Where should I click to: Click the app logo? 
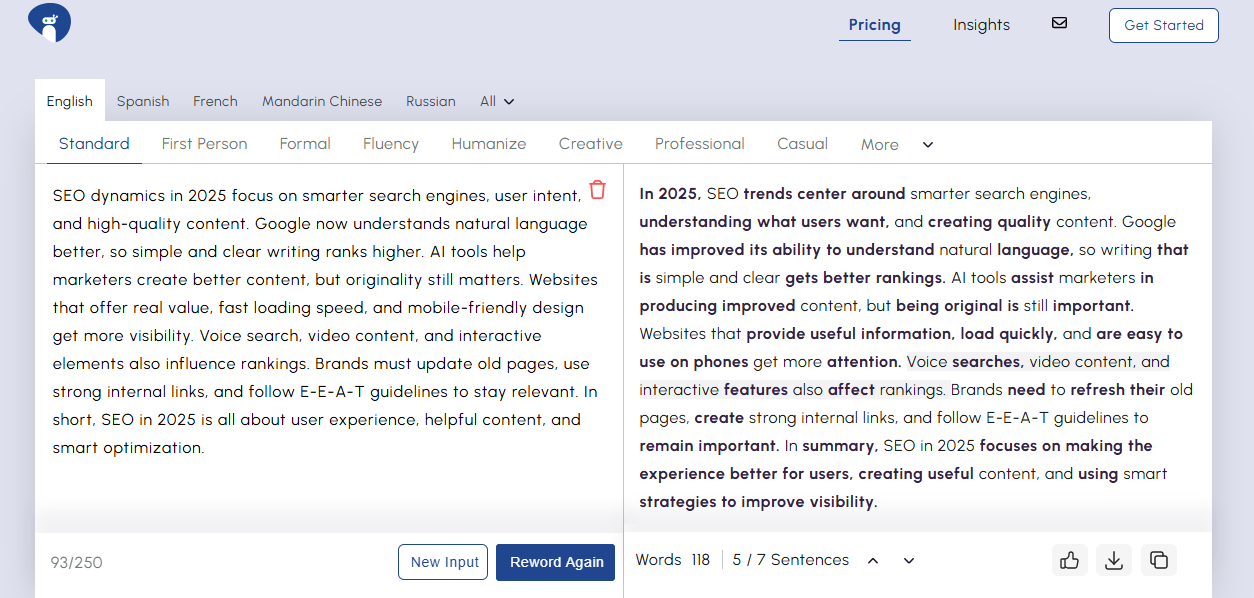click(x=48, y=22)
